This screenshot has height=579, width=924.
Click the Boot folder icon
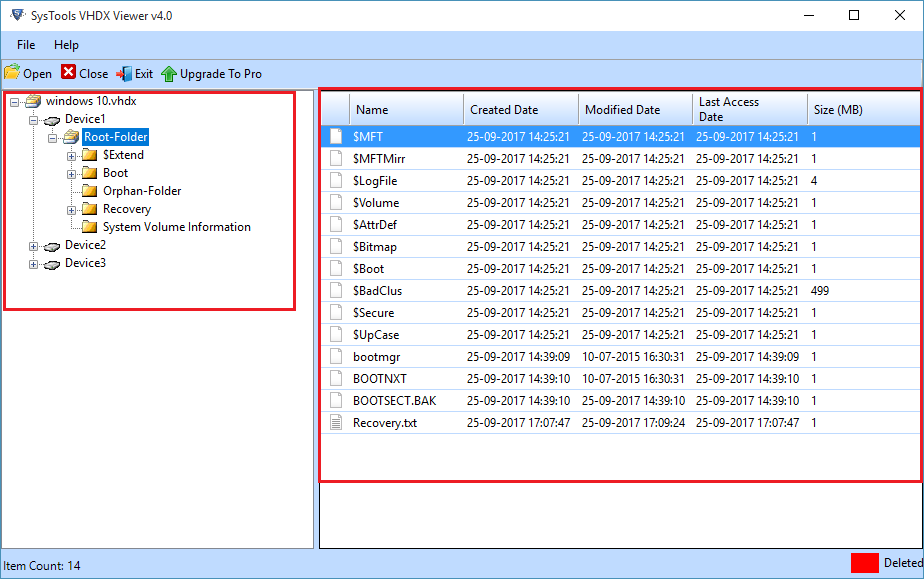coord(90,173)
